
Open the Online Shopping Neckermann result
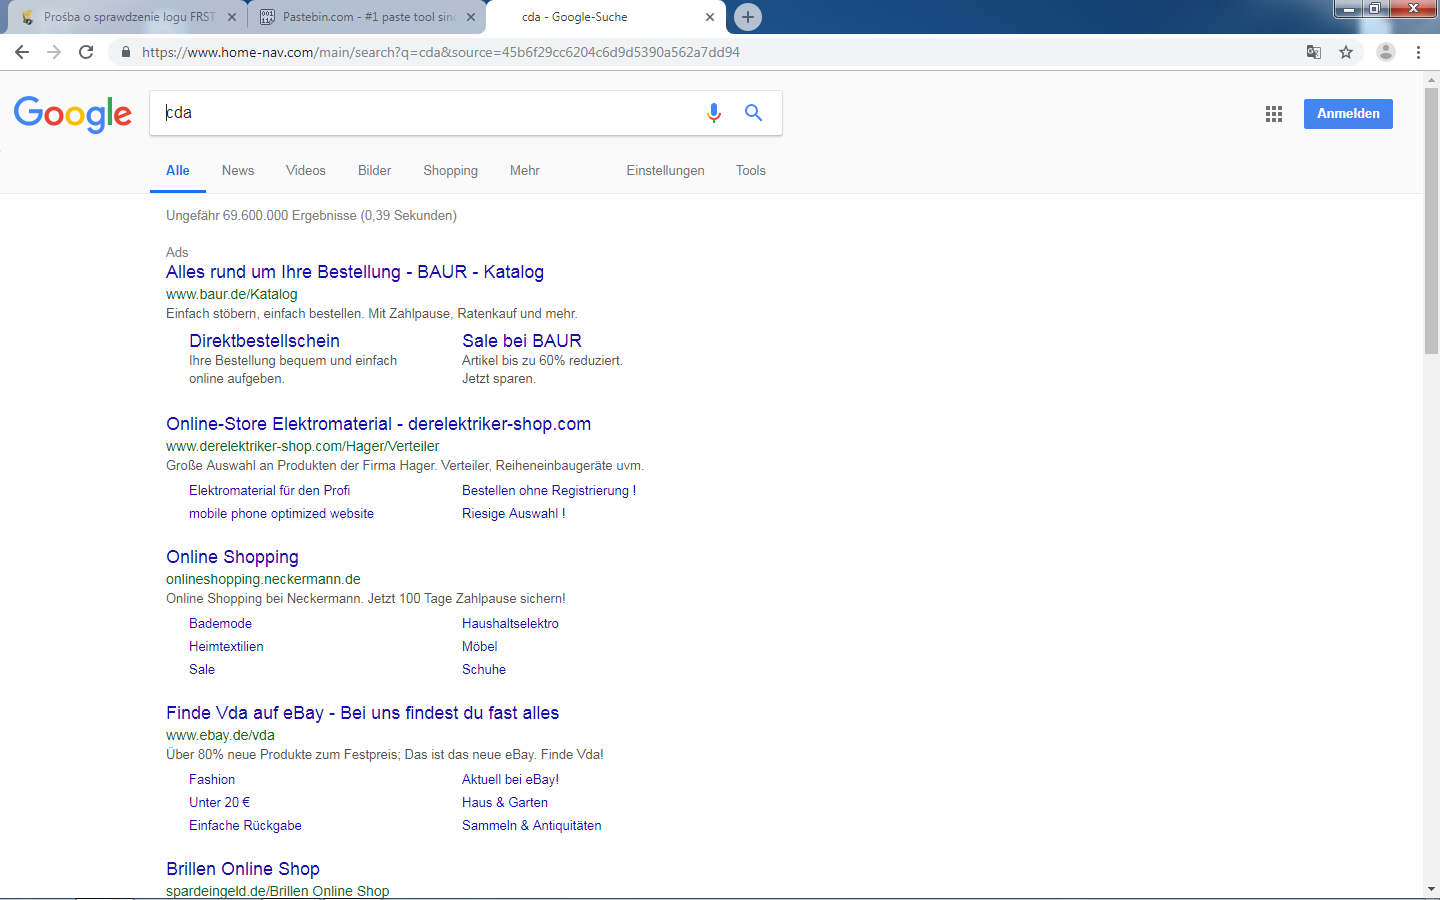click(233, 557)
